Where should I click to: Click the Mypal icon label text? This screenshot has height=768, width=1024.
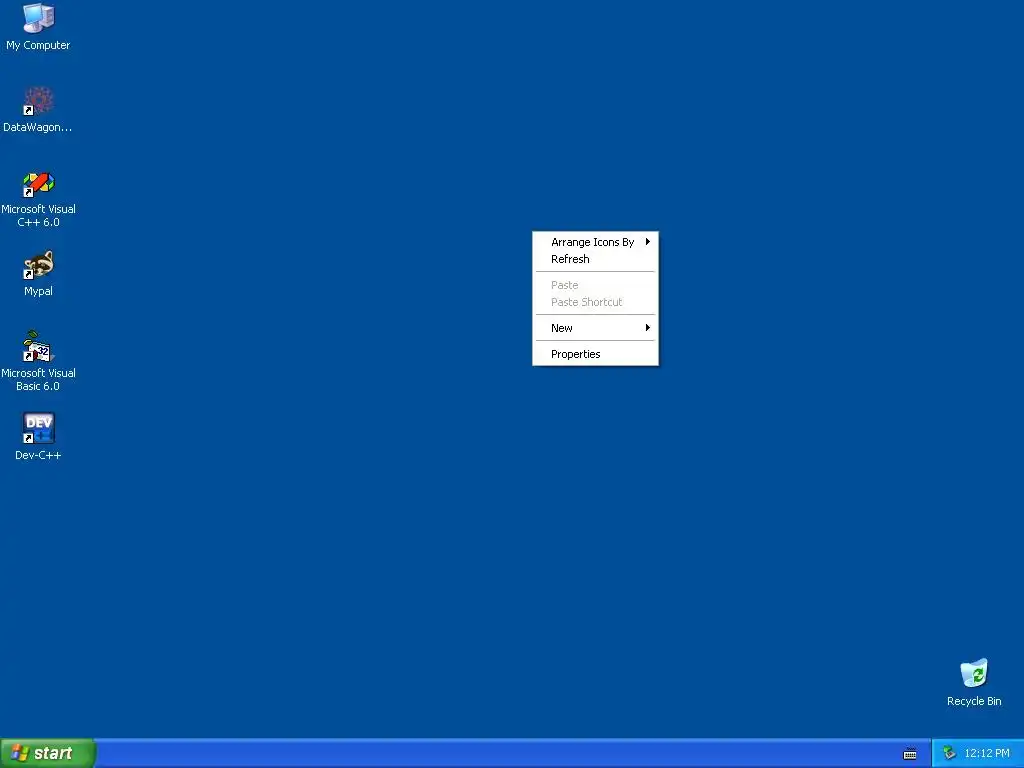click(38, 291)
